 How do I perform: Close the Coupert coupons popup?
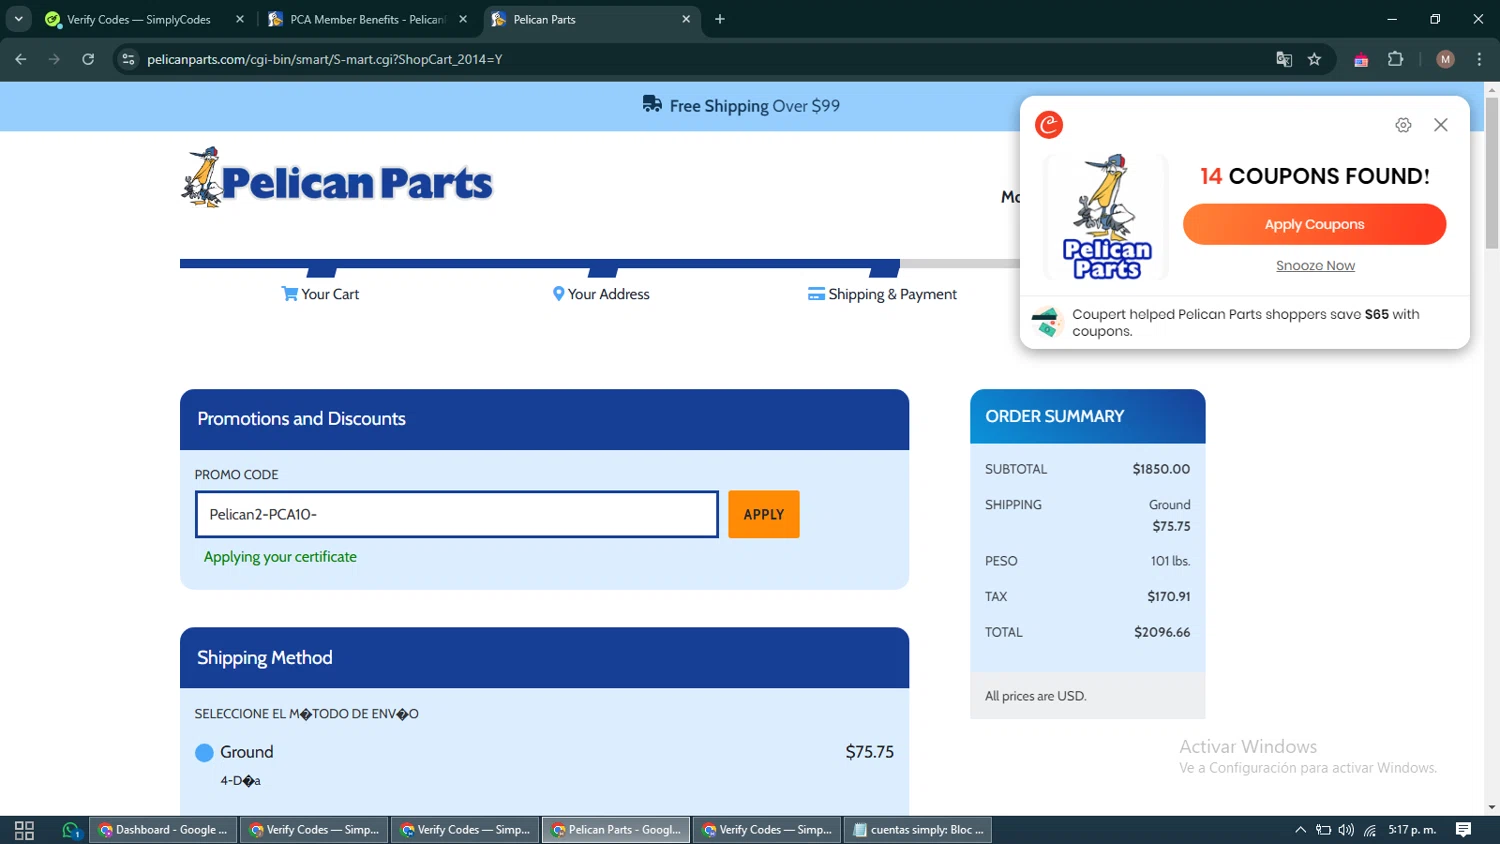pyautogui.click(x=1441, y=125)
